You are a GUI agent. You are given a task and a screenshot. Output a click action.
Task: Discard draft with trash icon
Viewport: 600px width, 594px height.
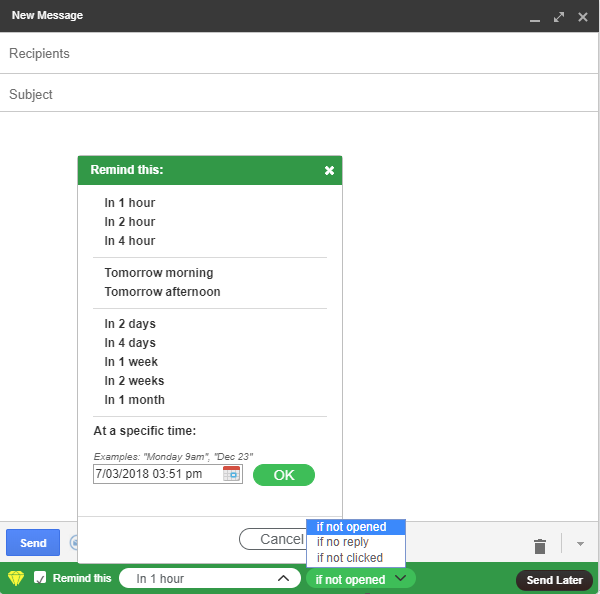(x=540, y=546)
